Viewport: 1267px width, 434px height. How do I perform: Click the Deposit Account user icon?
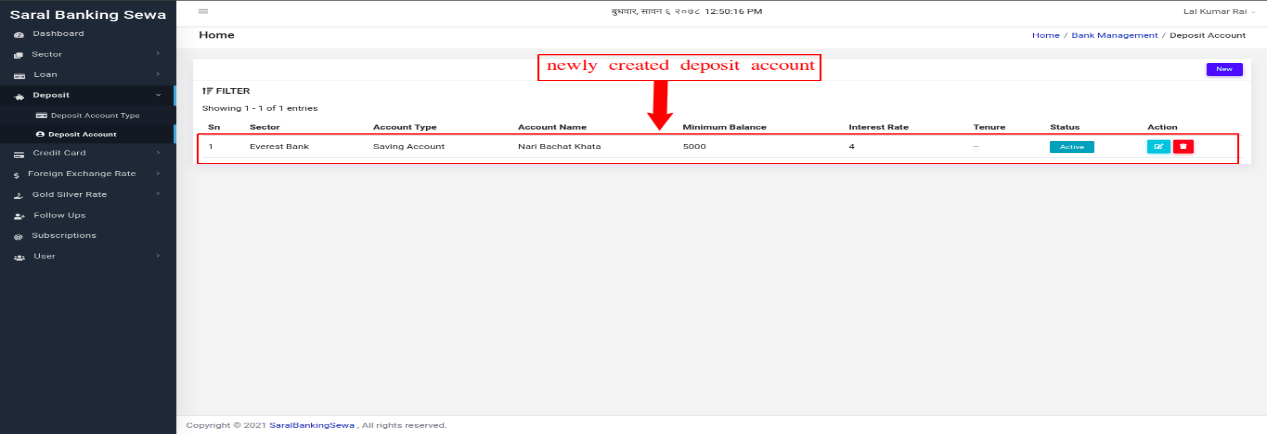(40, 134)
